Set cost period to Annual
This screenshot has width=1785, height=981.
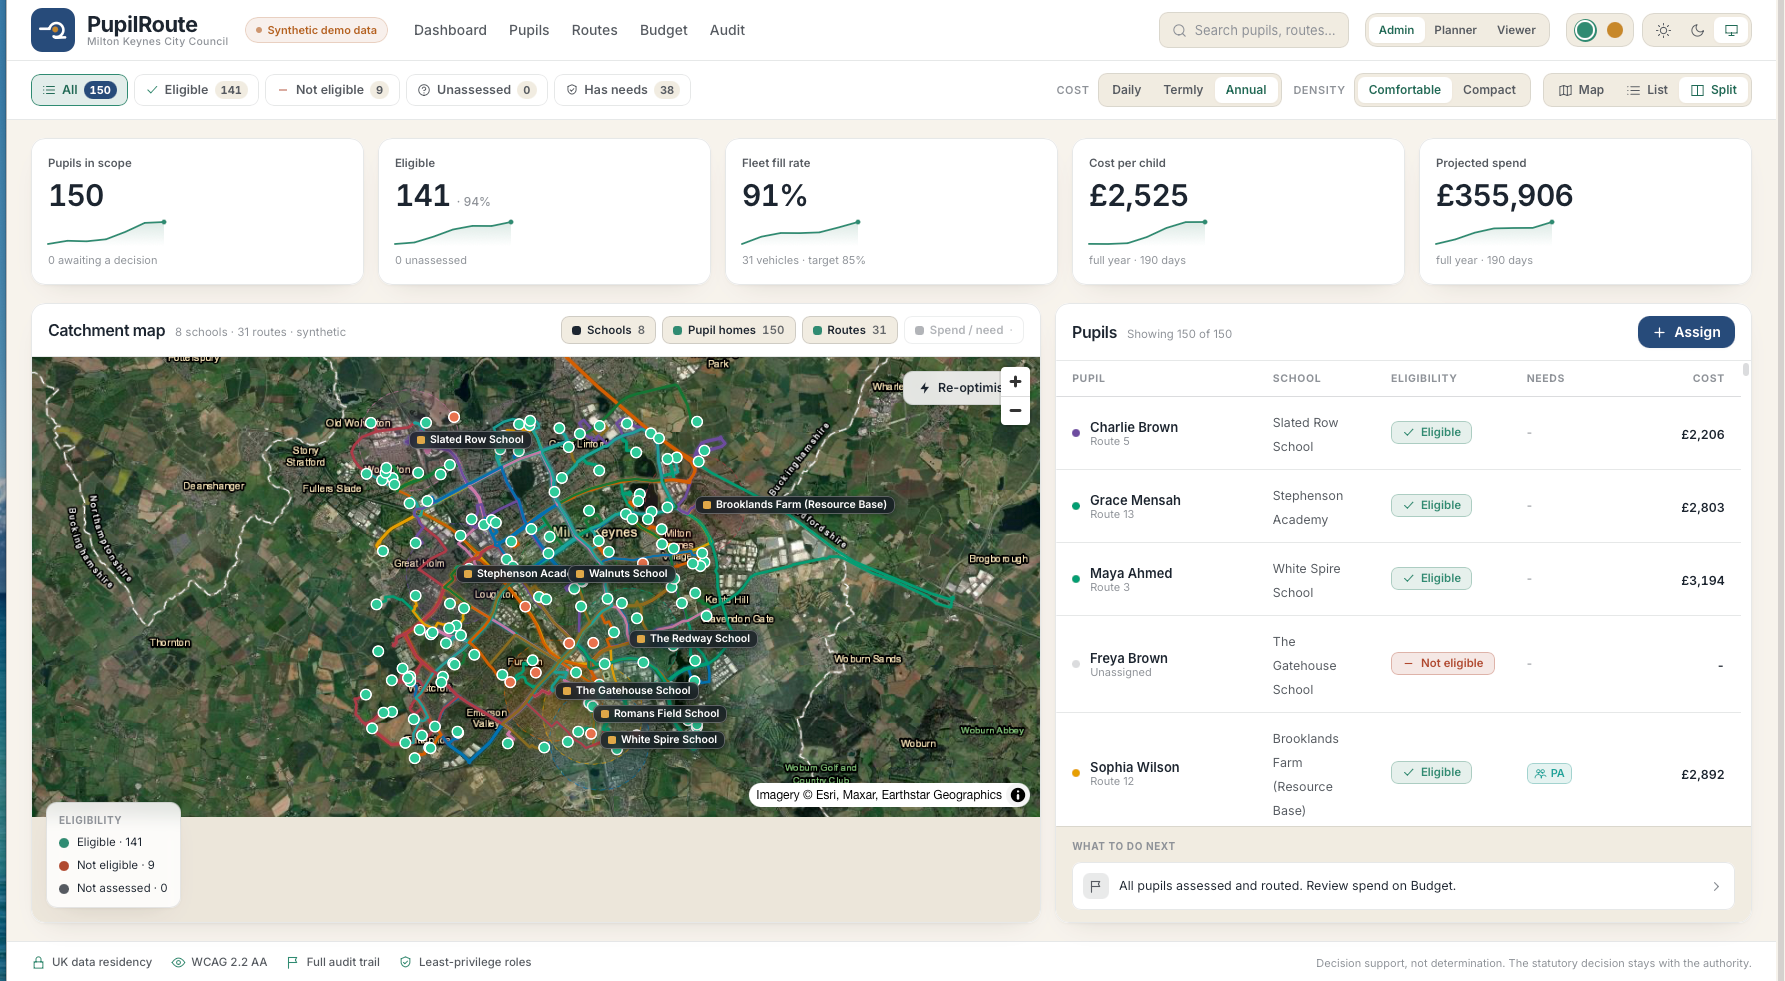pyautogui.click(x=1246, y=90)
